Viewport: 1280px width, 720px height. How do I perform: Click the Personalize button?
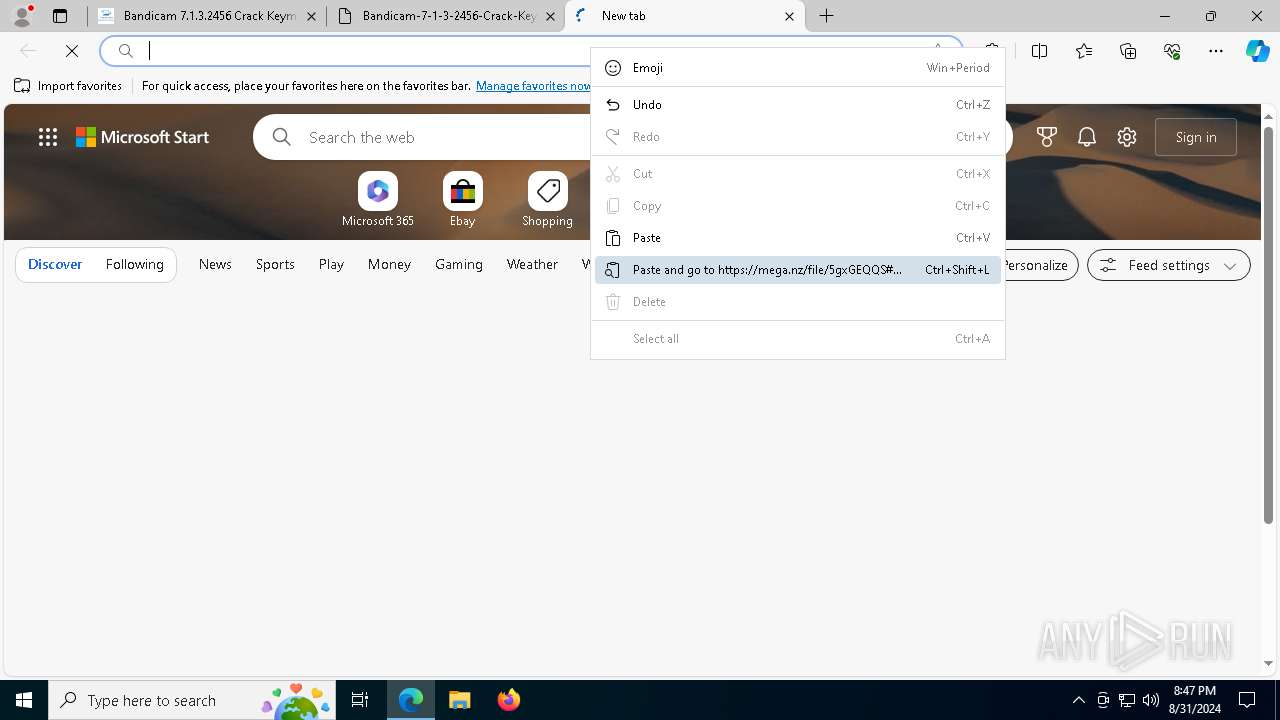click(1036, 265)
